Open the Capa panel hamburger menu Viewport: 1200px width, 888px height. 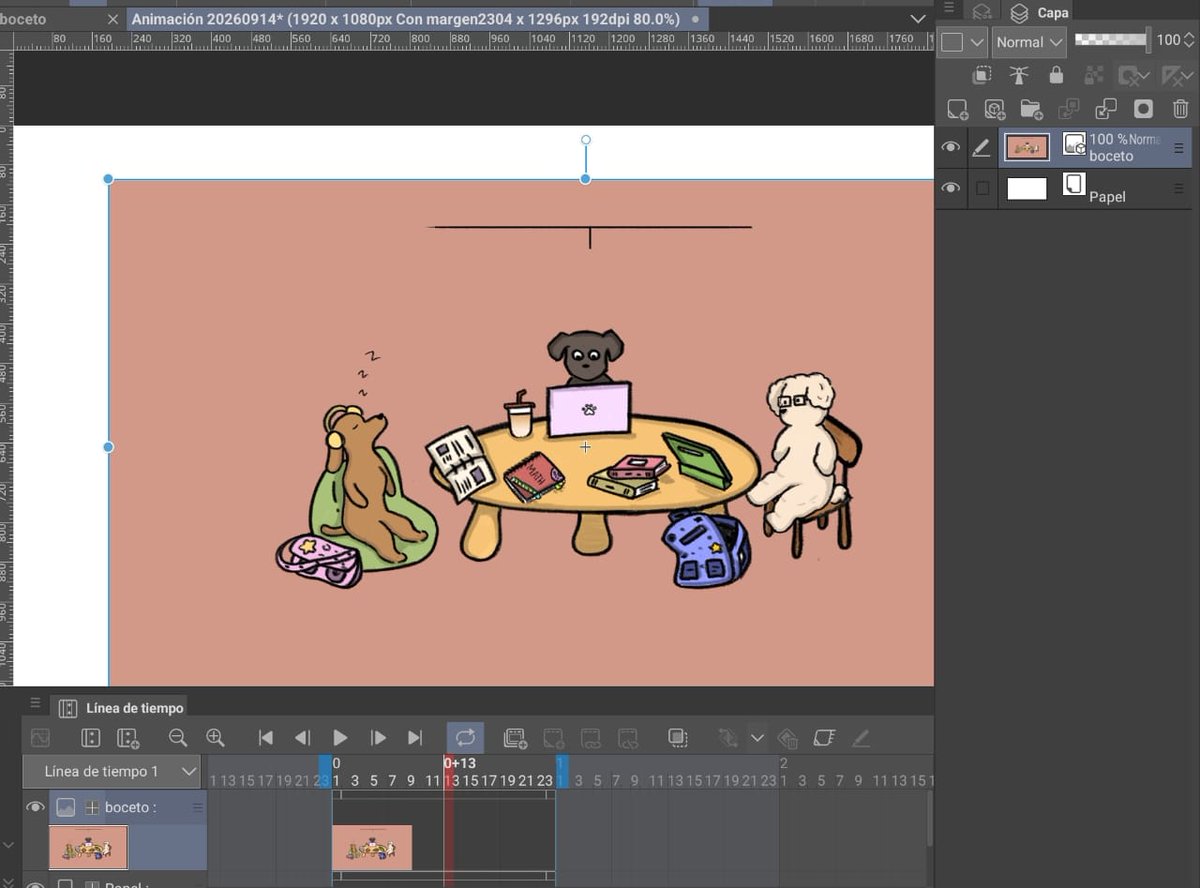point(948,9)
